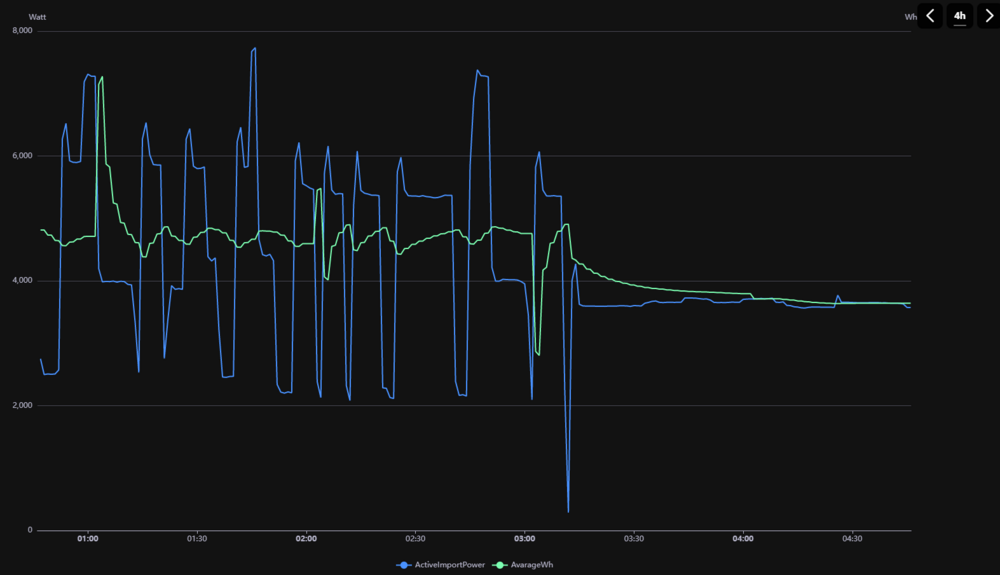The image size is (1000, 575).
Task: Click the 8,000 value on the Watt axis
Action: [22, 31]
